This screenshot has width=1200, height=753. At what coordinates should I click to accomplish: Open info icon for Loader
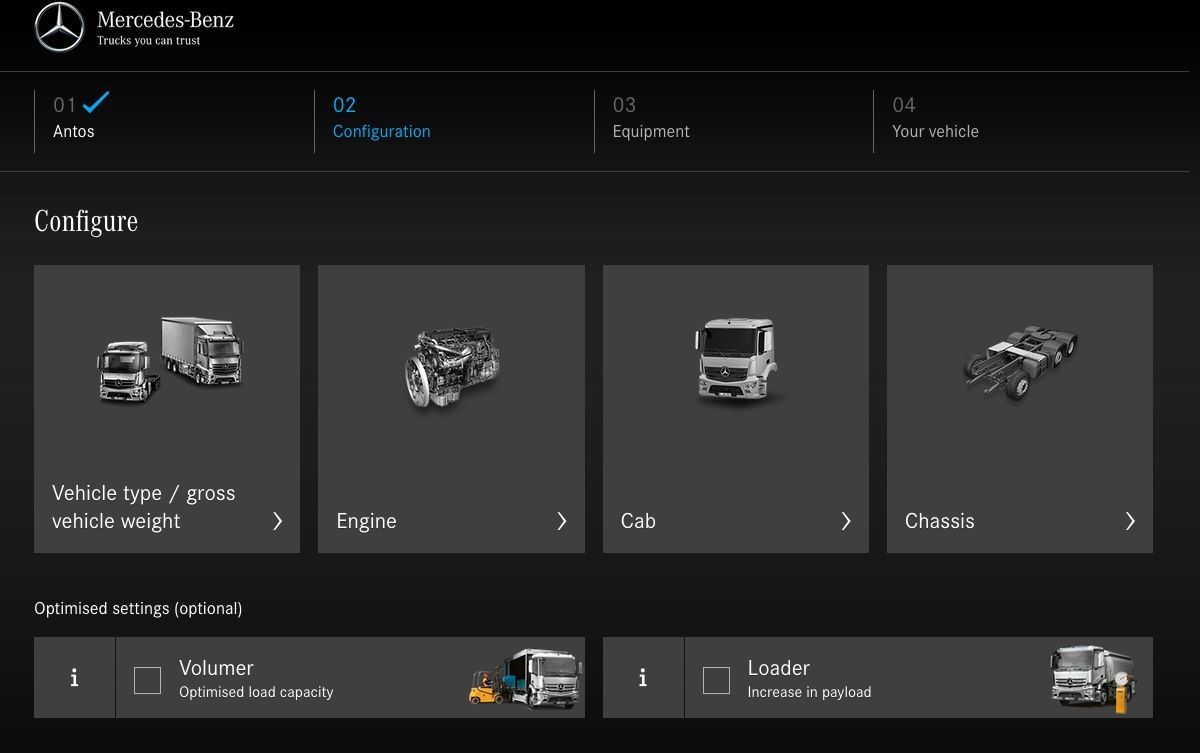643,678
